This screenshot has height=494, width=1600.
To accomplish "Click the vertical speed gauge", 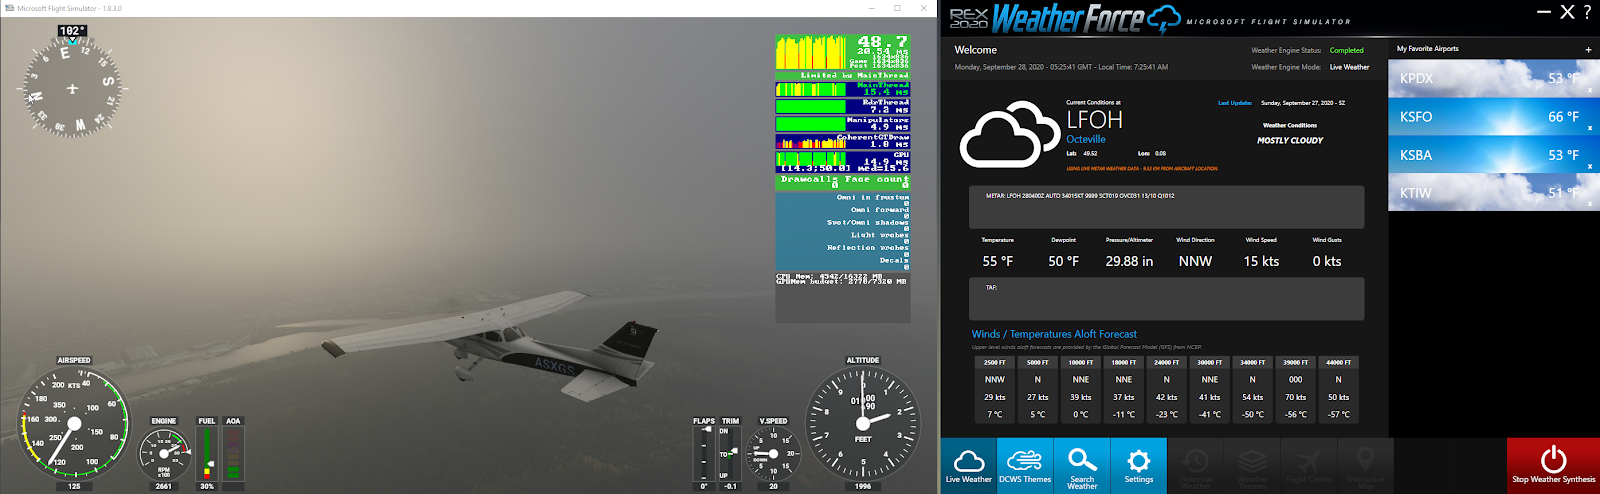I will tap(773, 454).
